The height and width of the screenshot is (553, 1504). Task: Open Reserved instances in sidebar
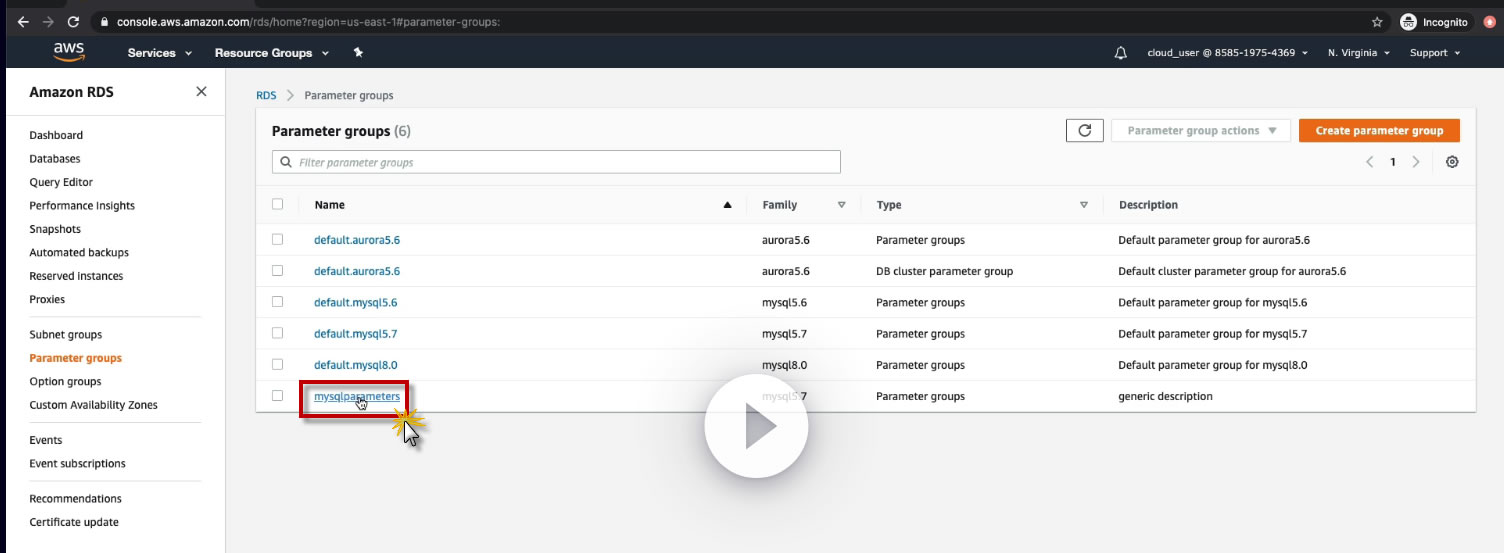(76, 276)
